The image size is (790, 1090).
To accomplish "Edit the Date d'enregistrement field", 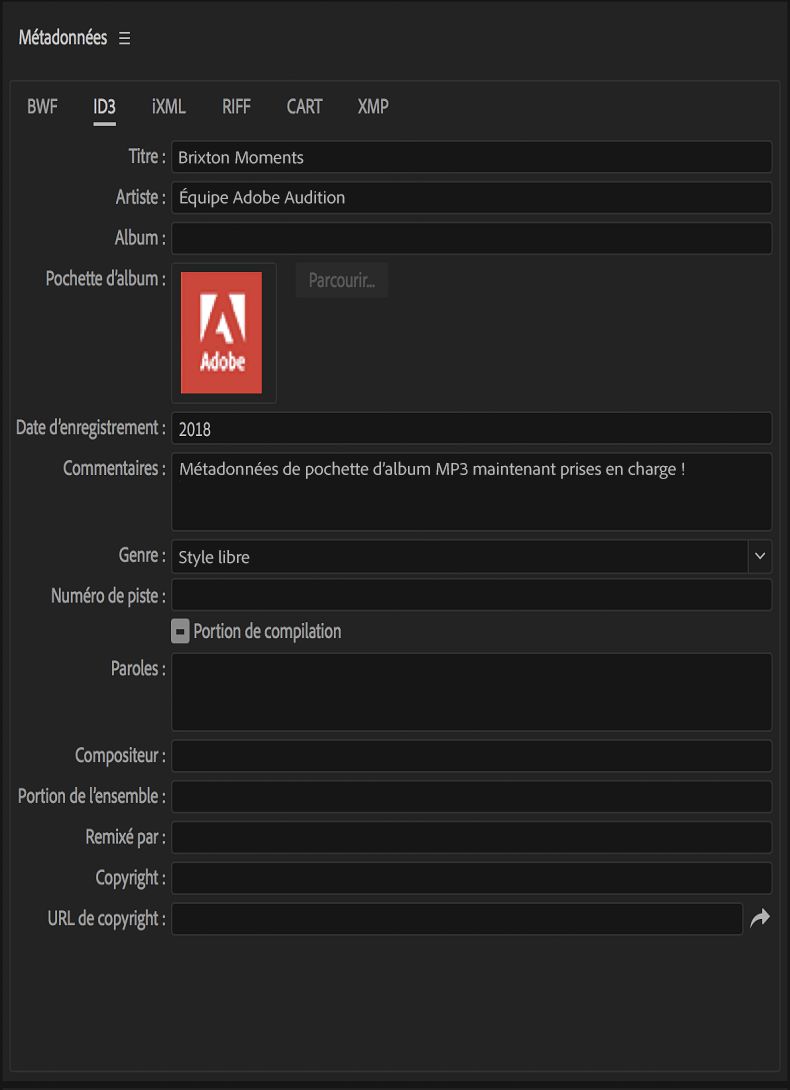I will 471,429.
